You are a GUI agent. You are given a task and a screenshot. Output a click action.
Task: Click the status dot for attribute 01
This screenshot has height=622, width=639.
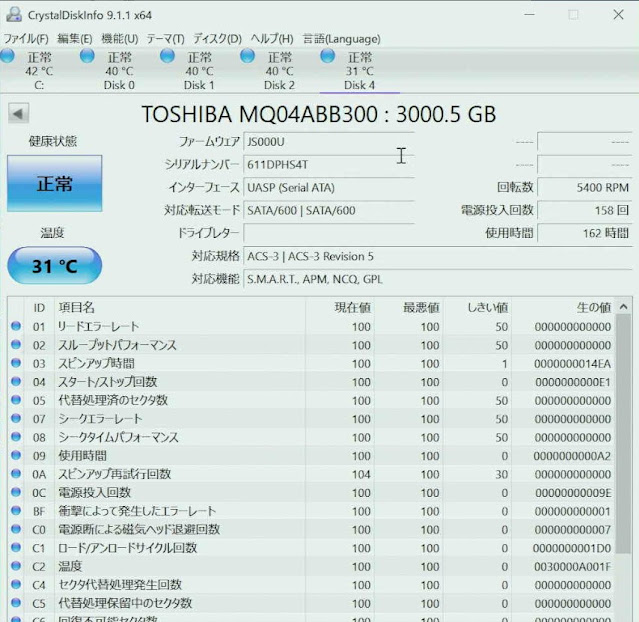coord(16,326)
